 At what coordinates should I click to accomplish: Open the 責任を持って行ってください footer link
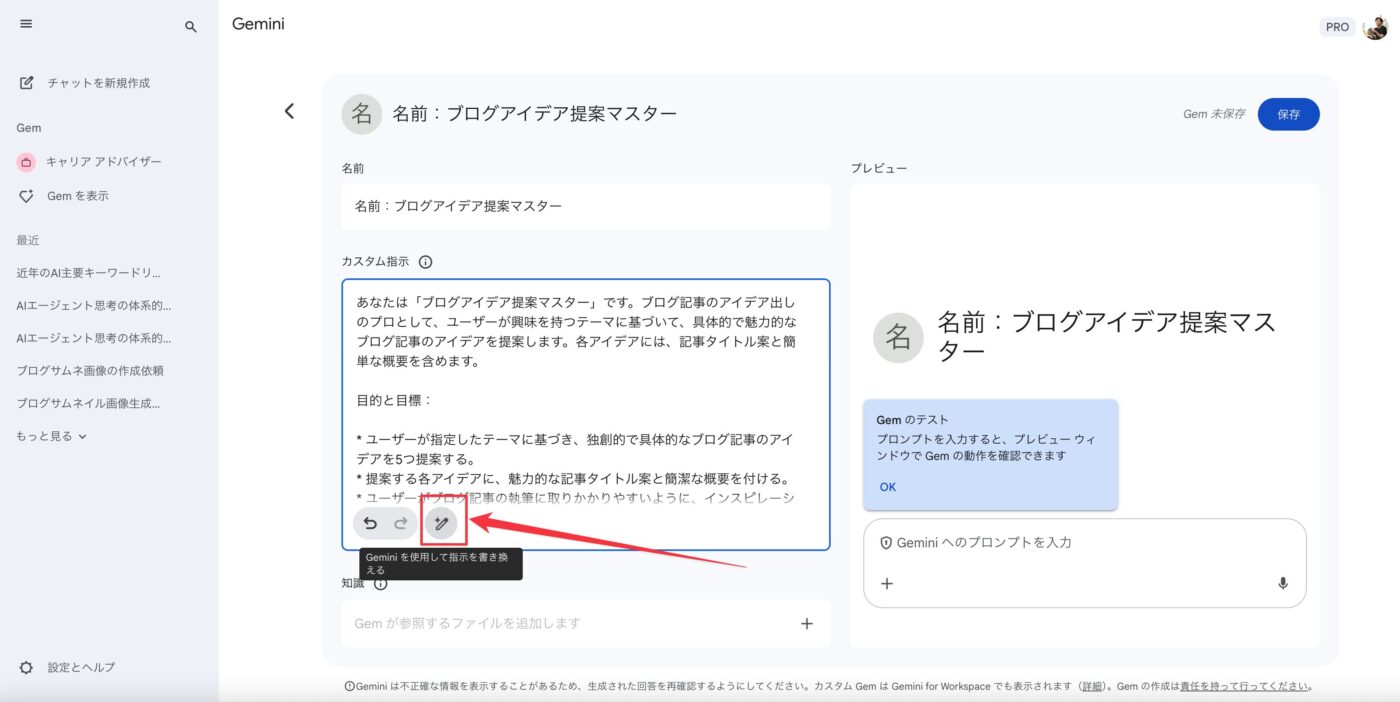pyautogui.click(x=1245, y=686)
